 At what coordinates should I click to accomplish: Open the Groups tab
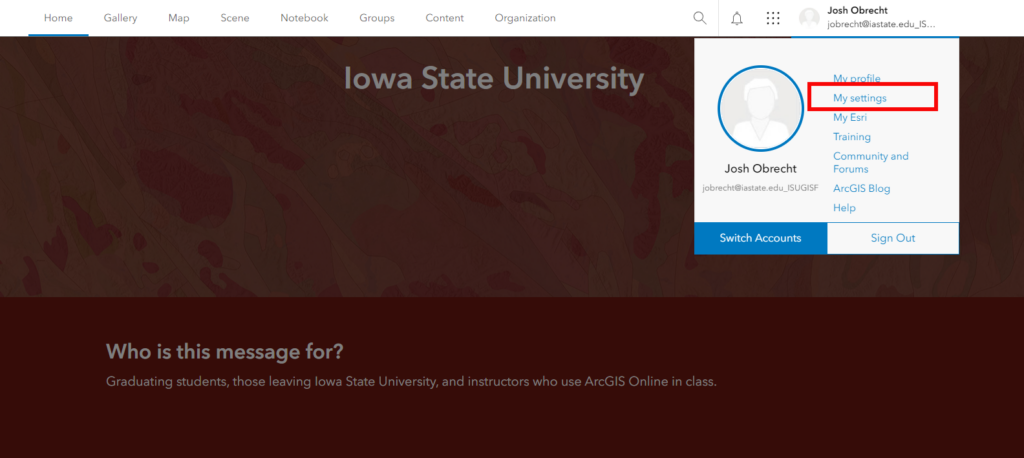(x=377, y=18)
